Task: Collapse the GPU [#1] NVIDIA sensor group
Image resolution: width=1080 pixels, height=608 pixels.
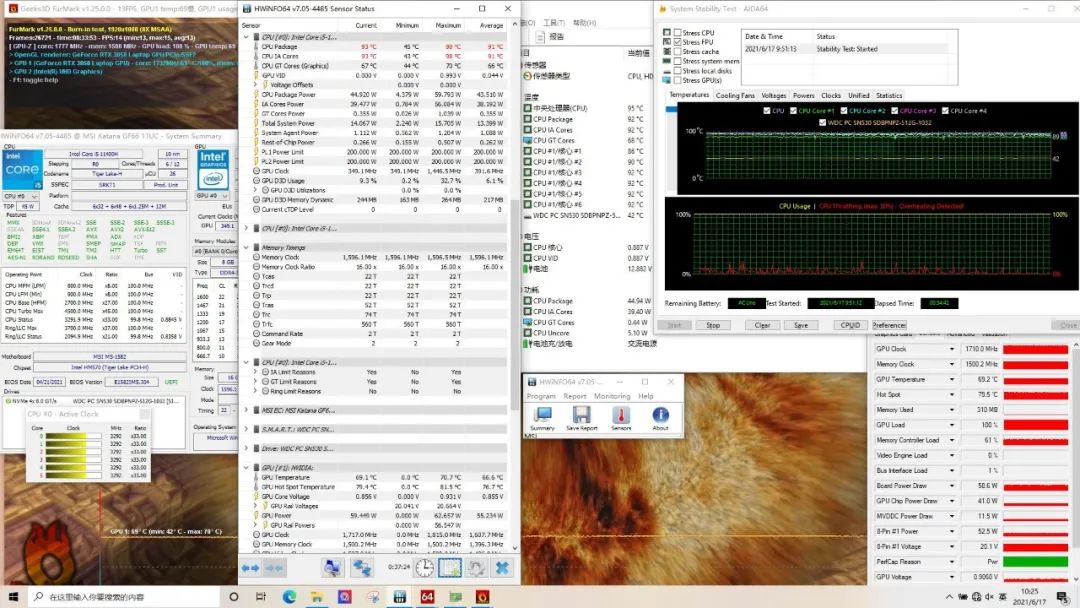Action: (247, 467)
